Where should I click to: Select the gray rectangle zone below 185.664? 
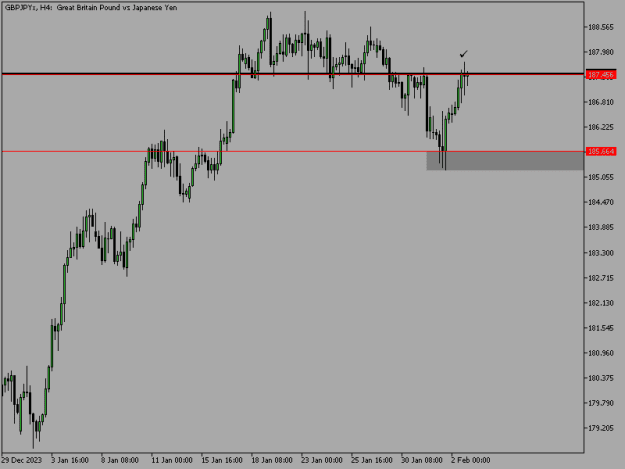pyautogui.click(x=505, y=161)
